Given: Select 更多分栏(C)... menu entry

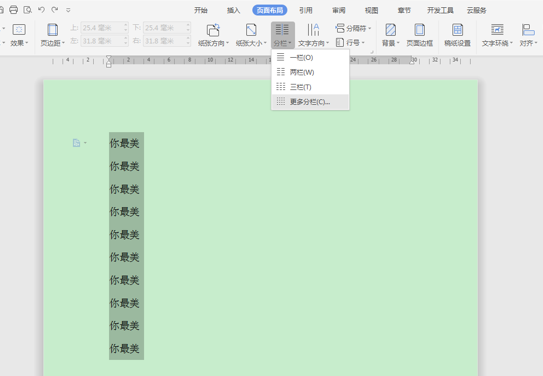Looking at the screenshot, I should [310, 102].
